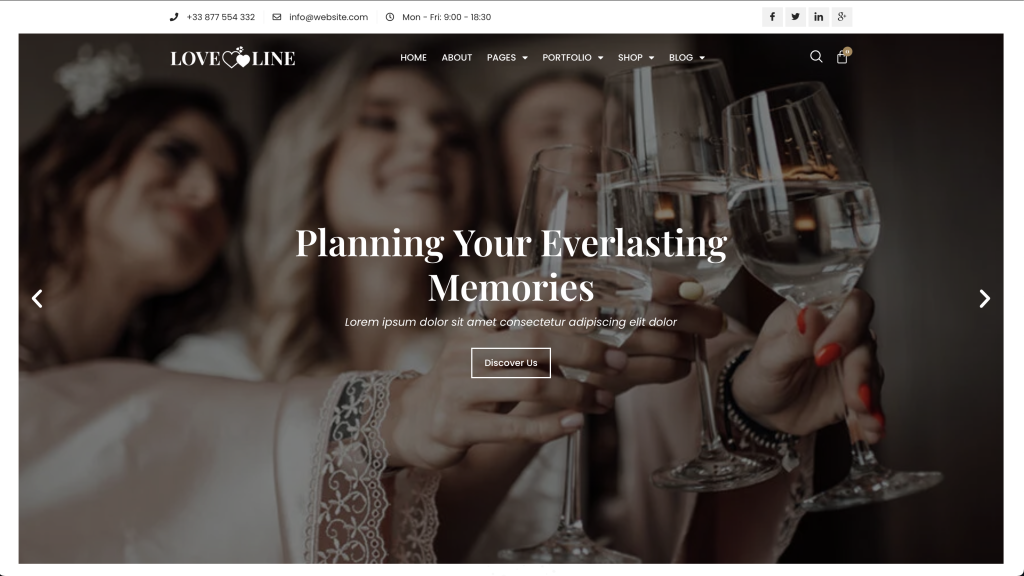Open the Twitter social link
Viewport: 1024px width, 576px height.
coord(795,17)
